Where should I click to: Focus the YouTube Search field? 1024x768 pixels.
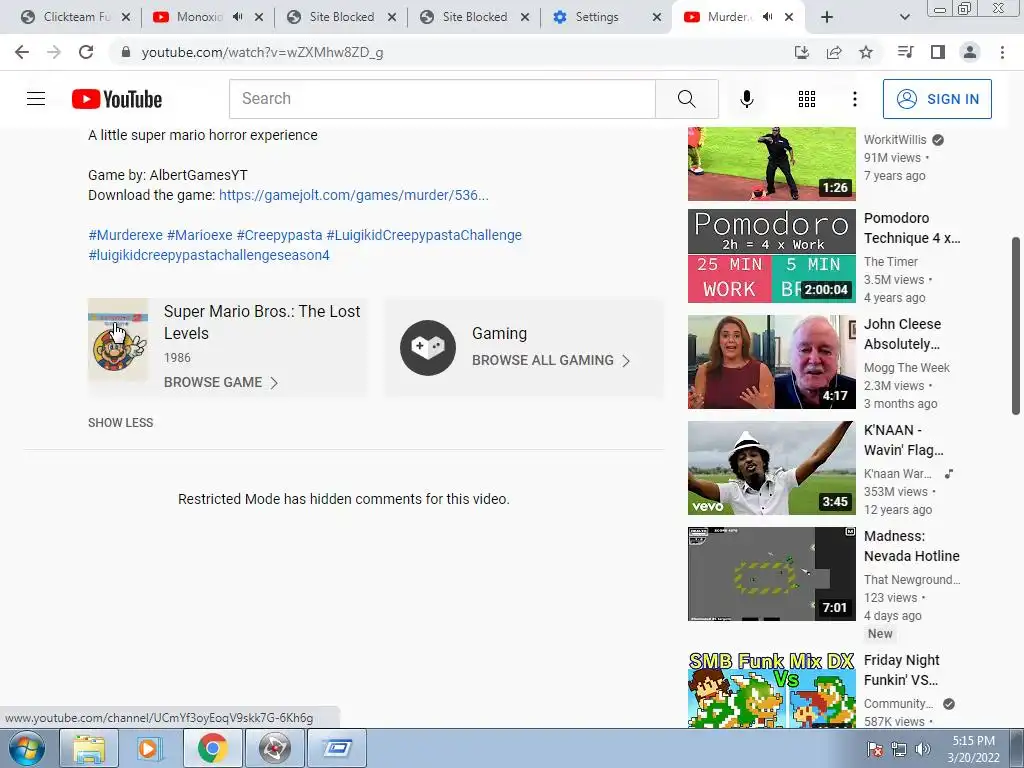coord(442,99)
